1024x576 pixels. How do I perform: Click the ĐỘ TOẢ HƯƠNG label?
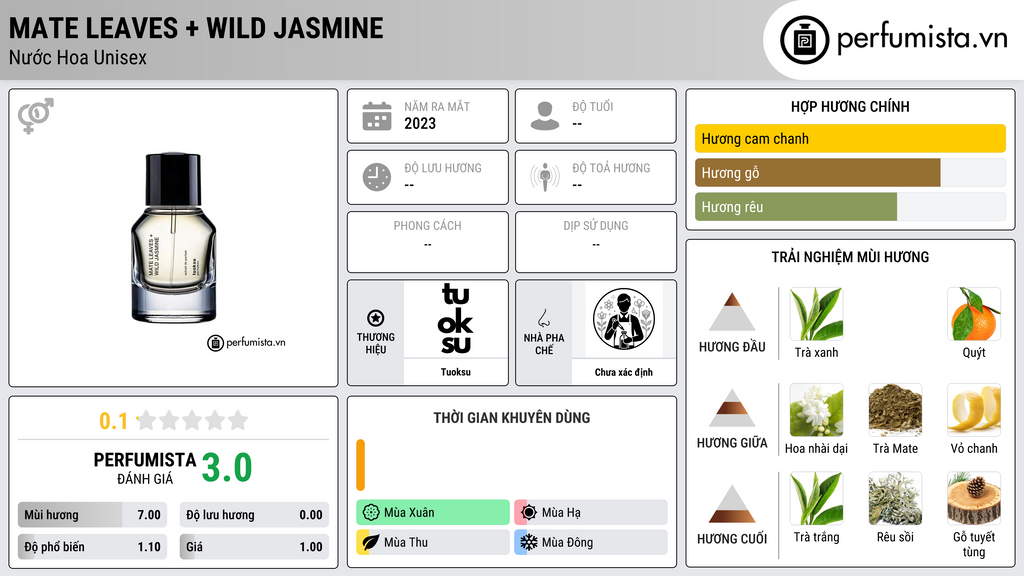click(611, 168)
